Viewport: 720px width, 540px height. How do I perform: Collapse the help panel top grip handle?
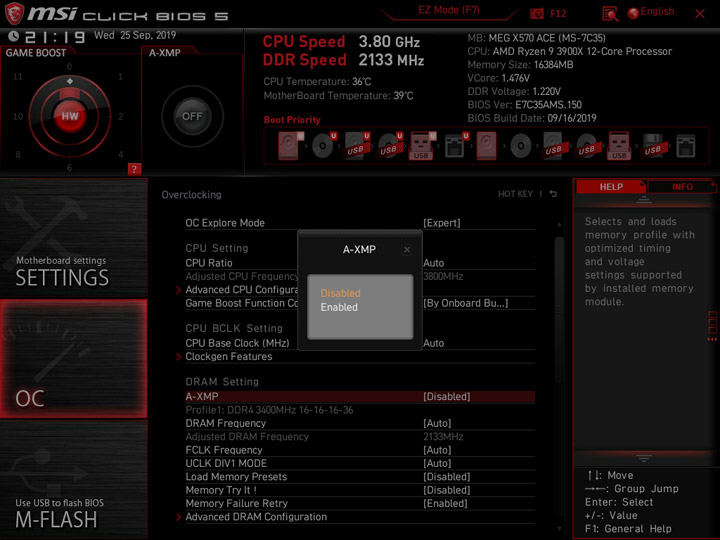click(644, 200)
